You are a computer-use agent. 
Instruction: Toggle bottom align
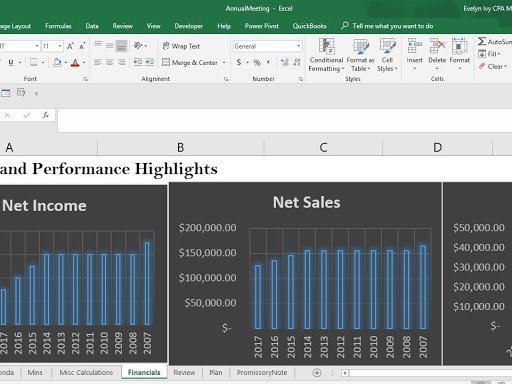(x=122, y=45)
